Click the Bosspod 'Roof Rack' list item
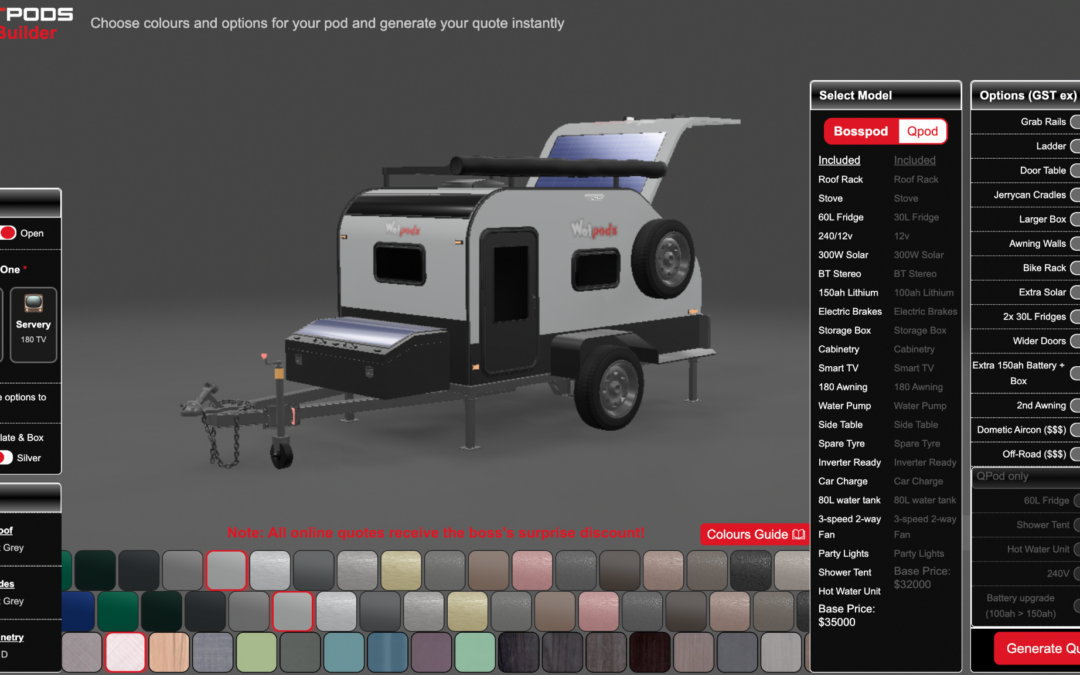This screenshot has width=1080, height=675. pyautogui.click(x=840, y=179)
